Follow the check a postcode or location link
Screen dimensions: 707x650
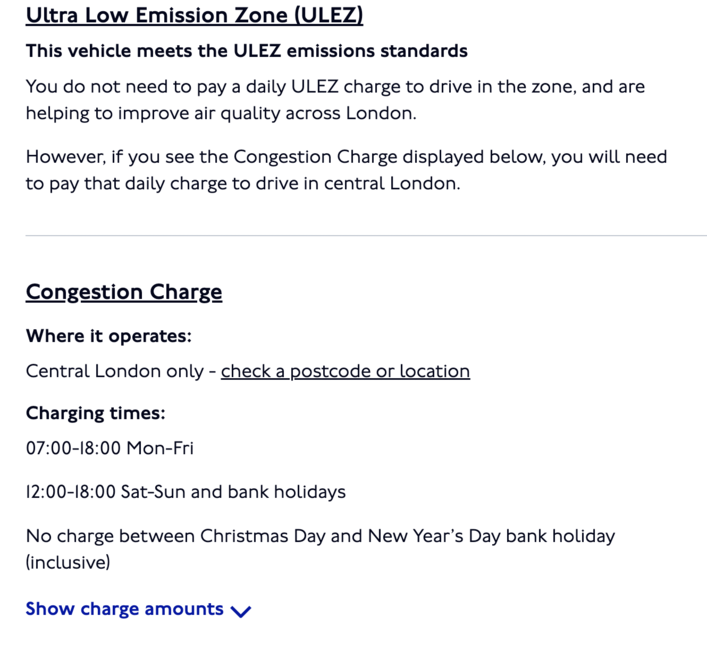coord(345,371)
